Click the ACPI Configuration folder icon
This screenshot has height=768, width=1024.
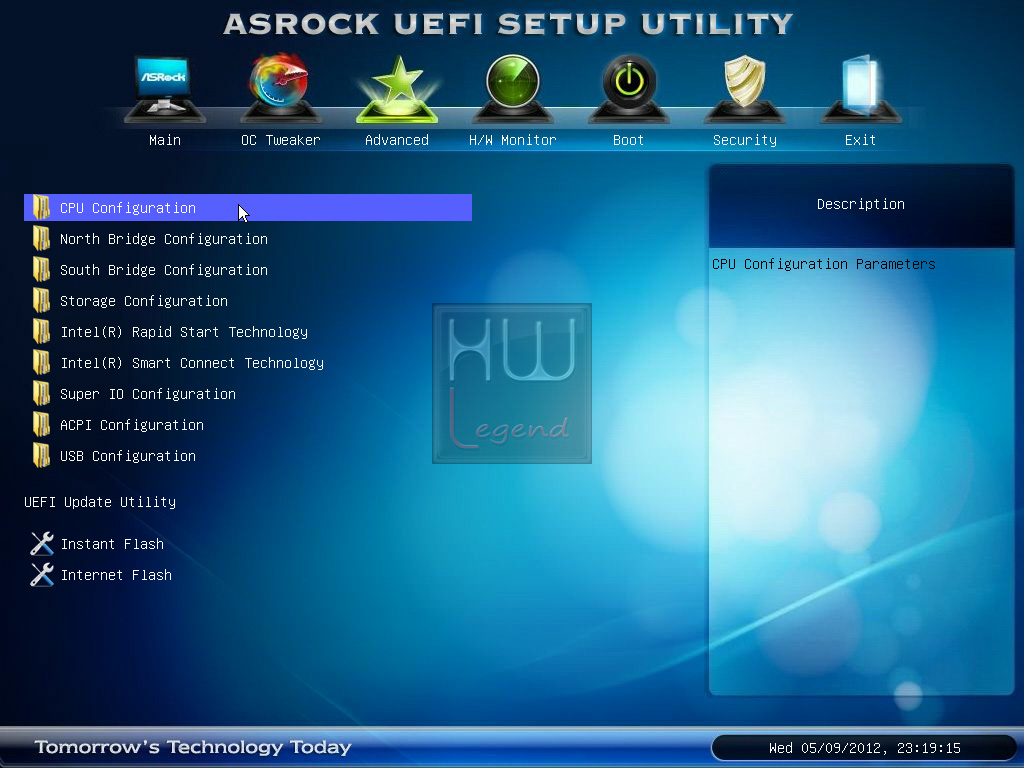41,424
